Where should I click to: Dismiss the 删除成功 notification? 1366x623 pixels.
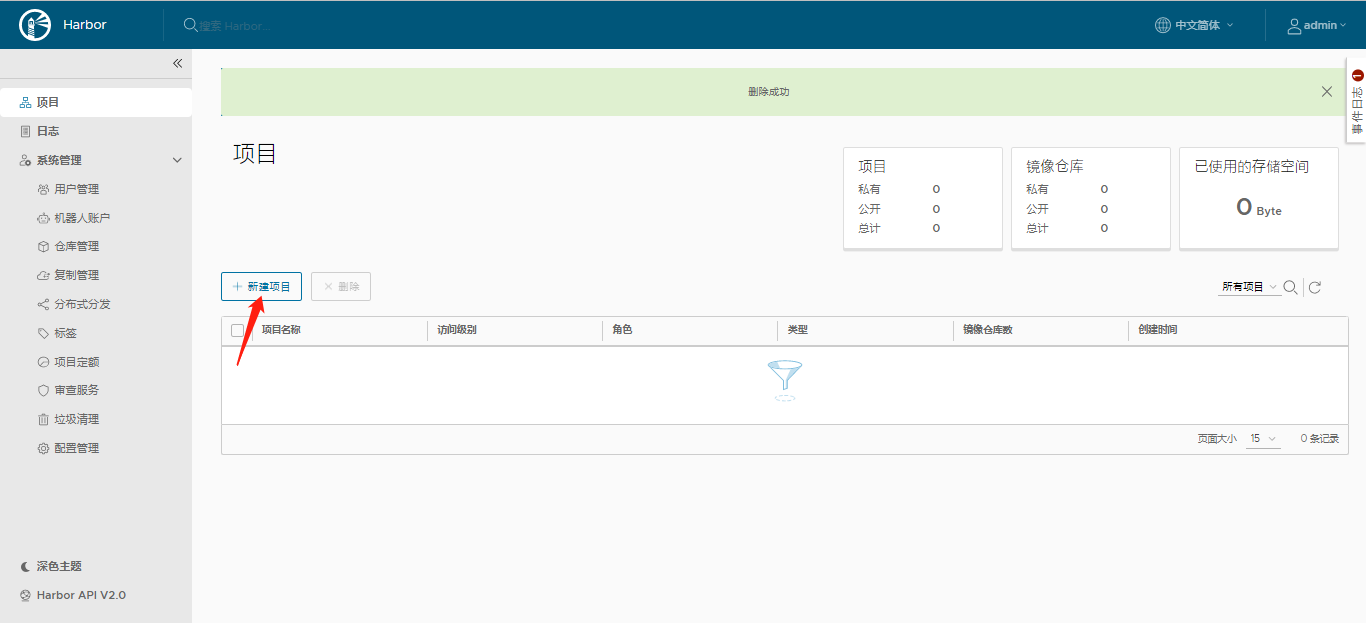tap(1327, 91)
